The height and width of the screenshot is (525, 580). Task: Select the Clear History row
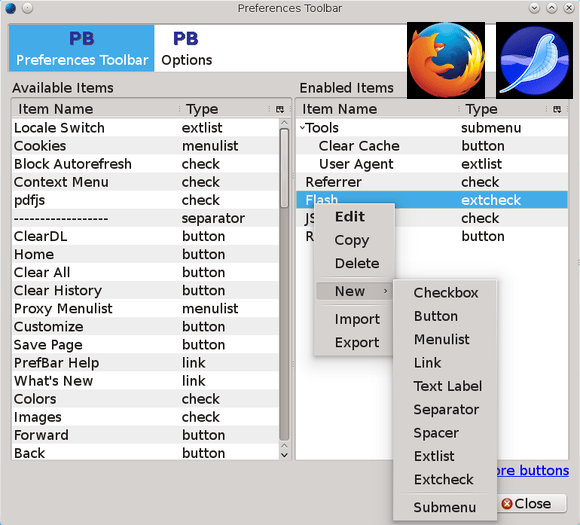click(145, 290)
